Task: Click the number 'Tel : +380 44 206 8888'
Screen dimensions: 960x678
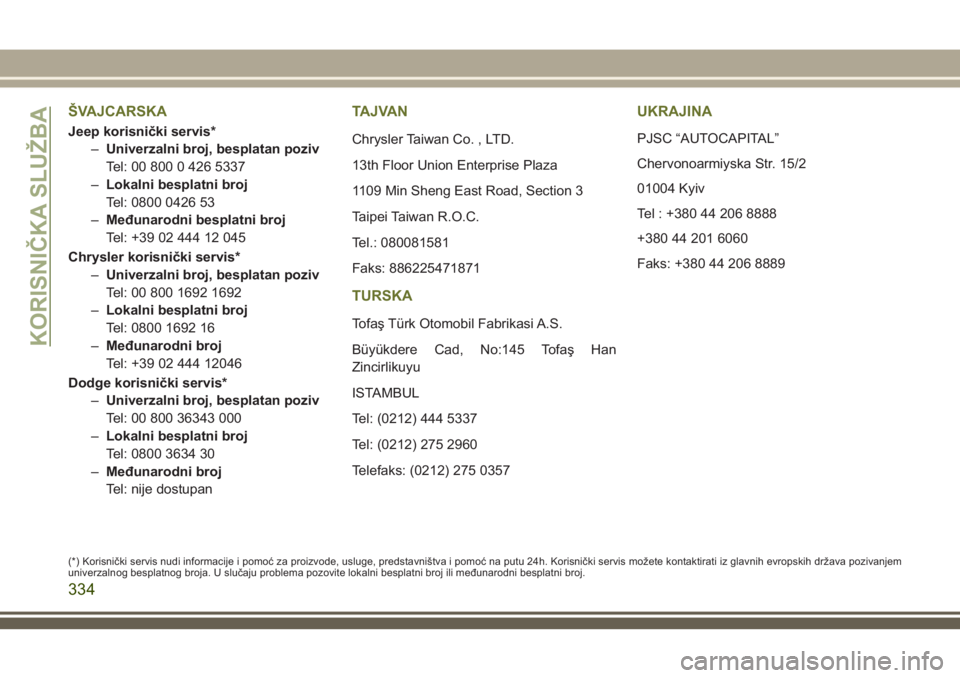Action: [707, 213]
